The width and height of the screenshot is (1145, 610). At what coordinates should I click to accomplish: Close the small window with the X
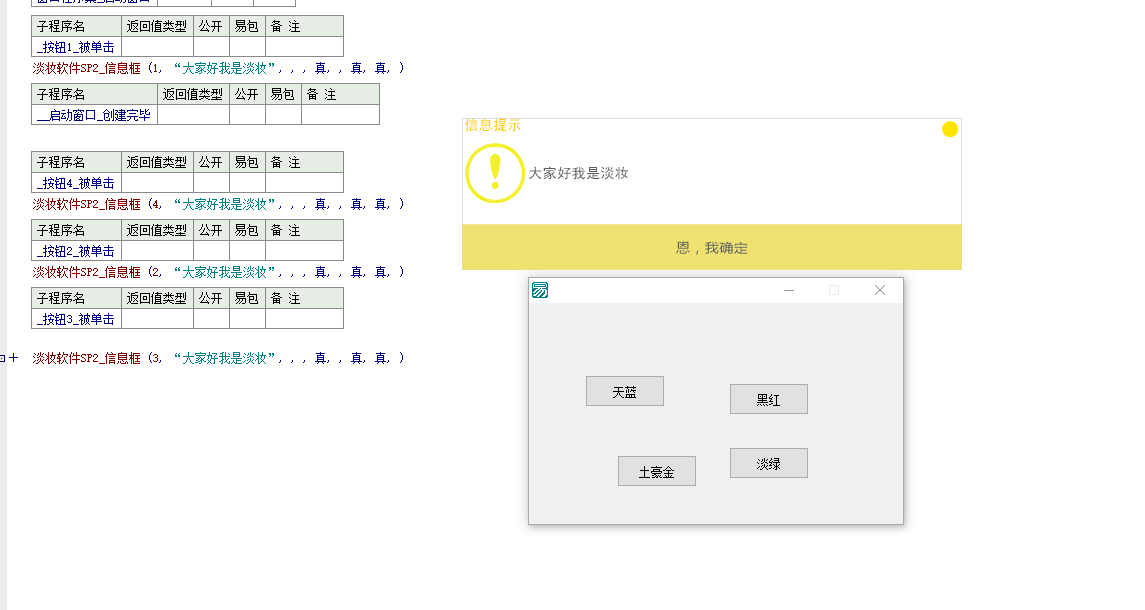pyautogui.click(x=880, y=291)
